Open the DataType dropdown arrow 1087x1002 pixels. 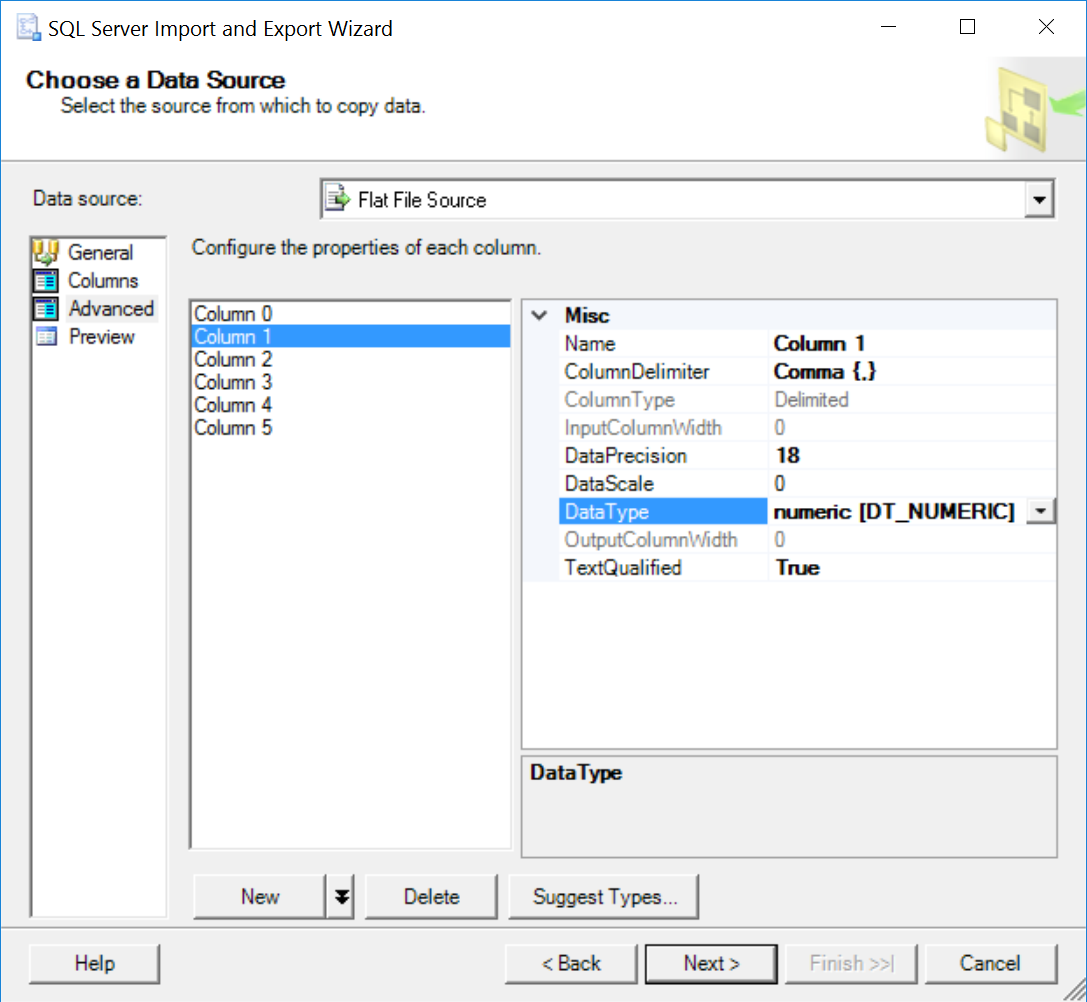(1041, 512)
